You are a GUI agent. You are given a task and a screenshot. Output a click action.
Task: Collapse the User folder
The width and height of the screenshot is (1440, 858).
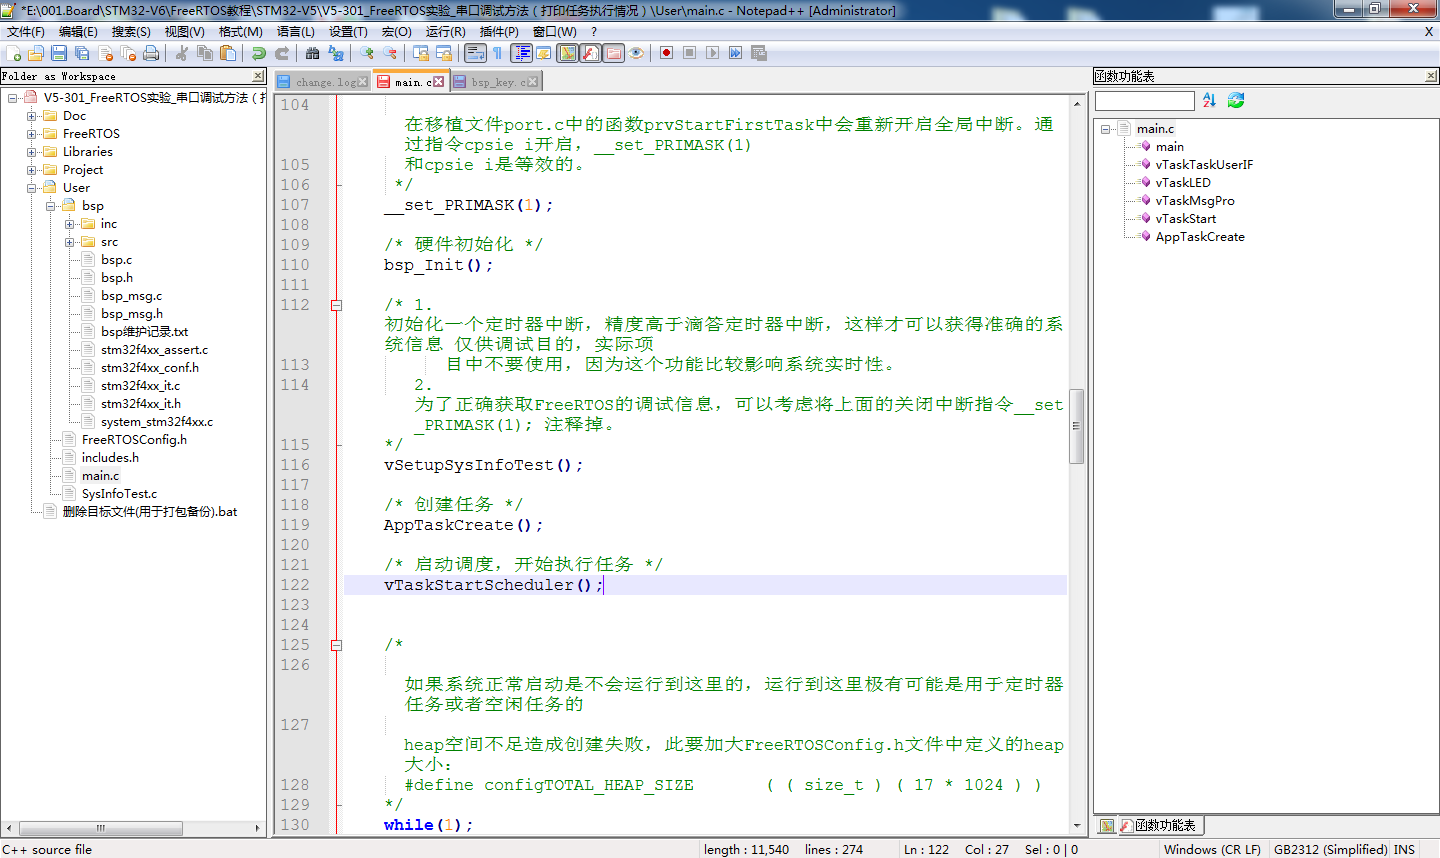[32, 188]
